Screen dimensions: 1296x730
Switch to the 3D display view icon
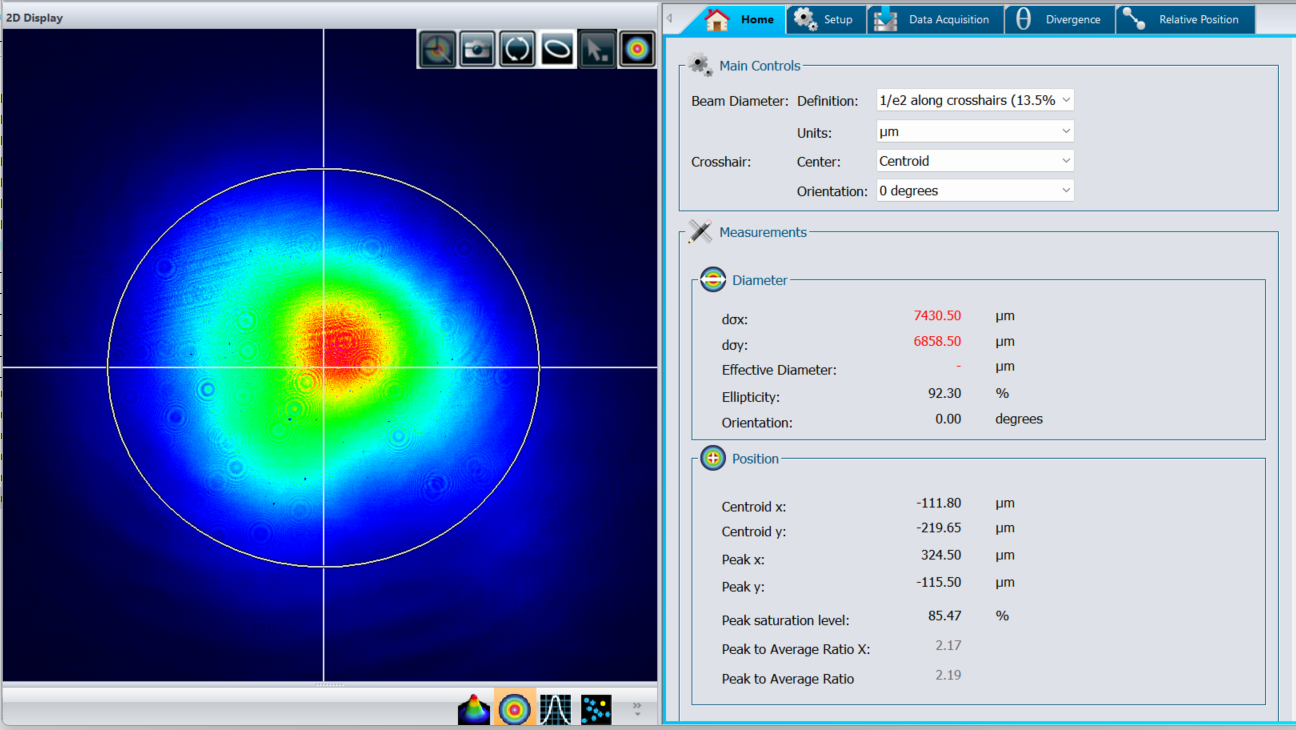click(x=474, y=709)
